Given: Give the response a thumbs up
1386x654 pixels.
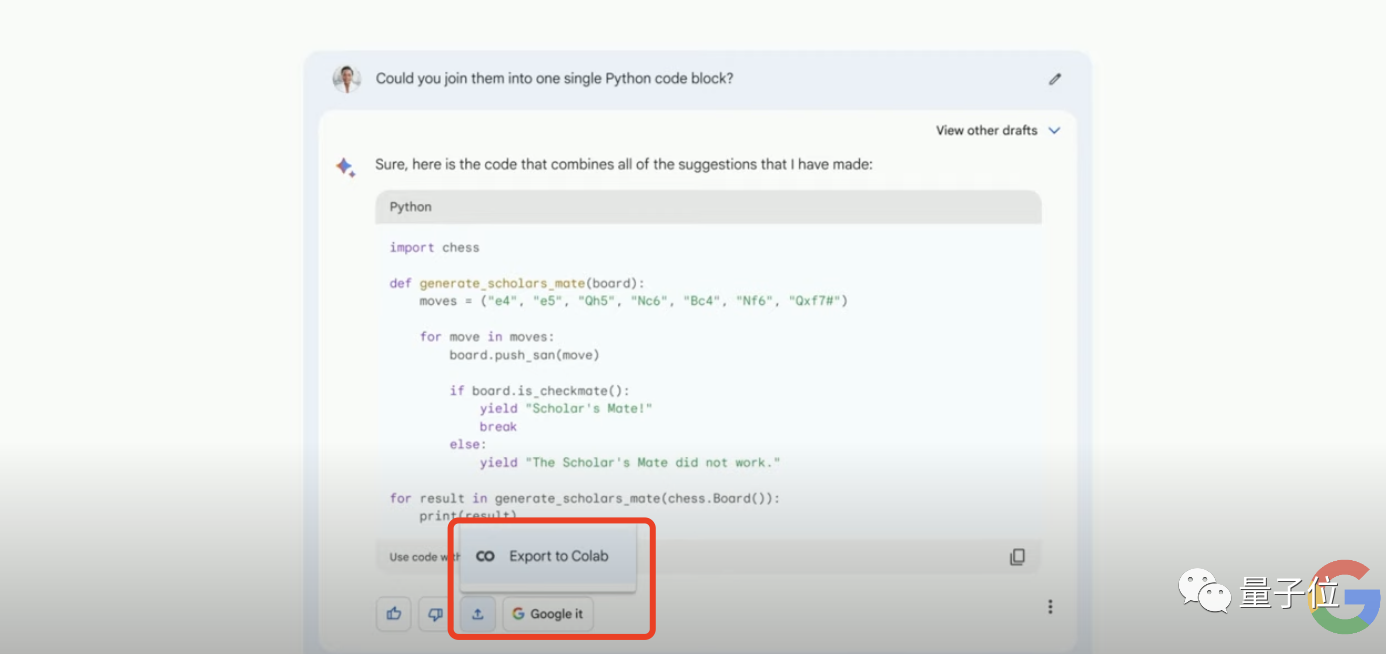Looking at the screenshot, I should pyautogui.click(x=394, y=614).
